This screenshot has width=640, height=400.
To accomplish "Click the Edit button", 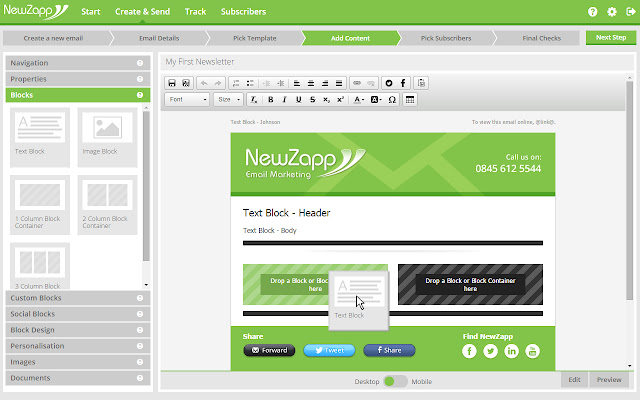I will tap(574, 380).
